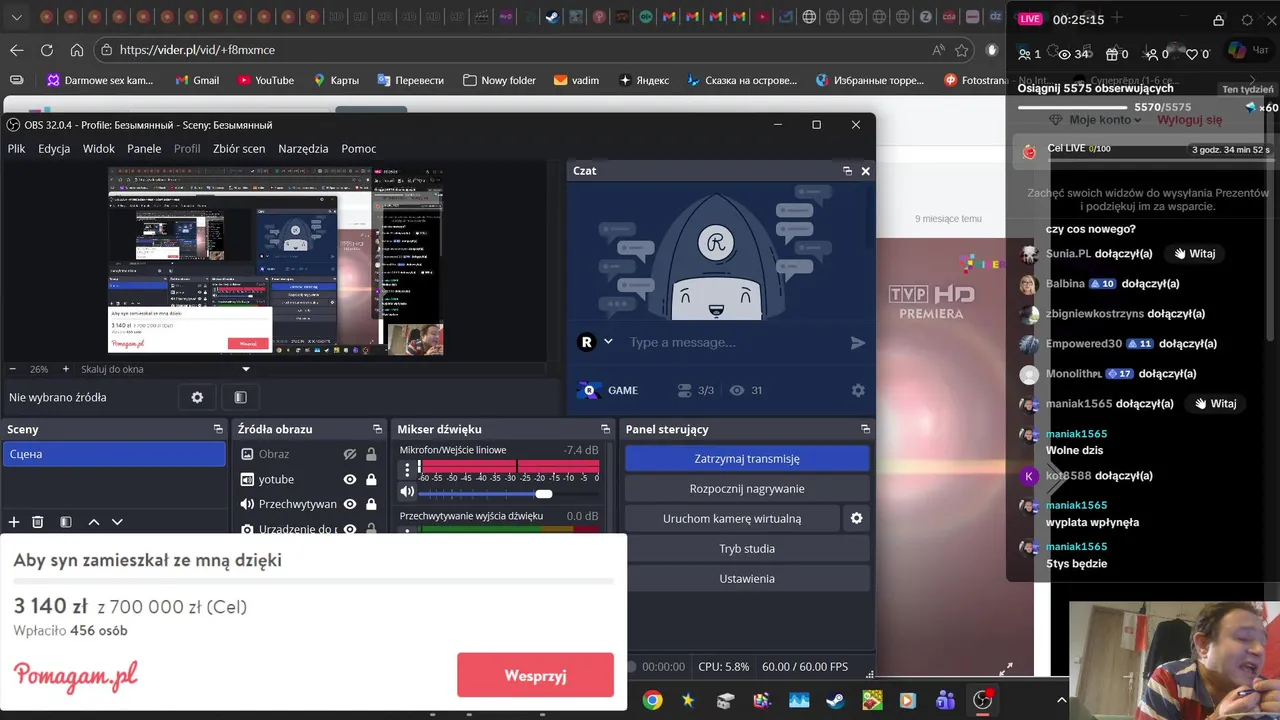Screen dimensions: 1280x720
Task: Toggle visibility of Obraz source
Action: coord(350,454)
